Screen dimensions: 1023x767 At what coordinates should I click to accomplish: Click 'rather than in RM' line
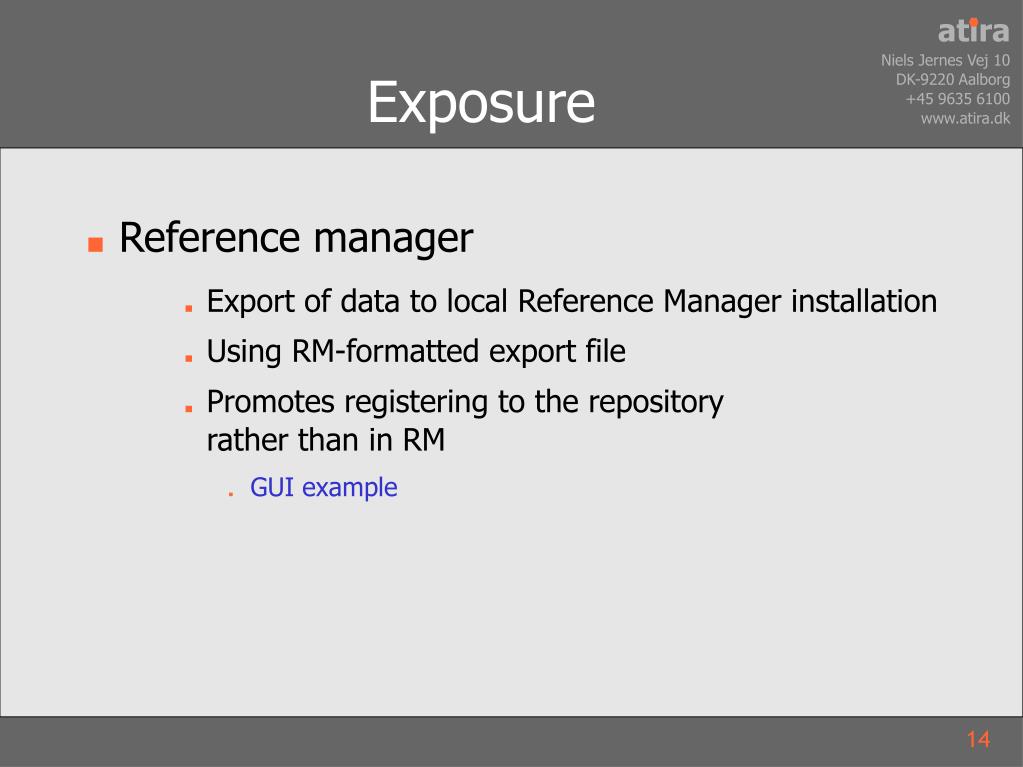[326, 440]
